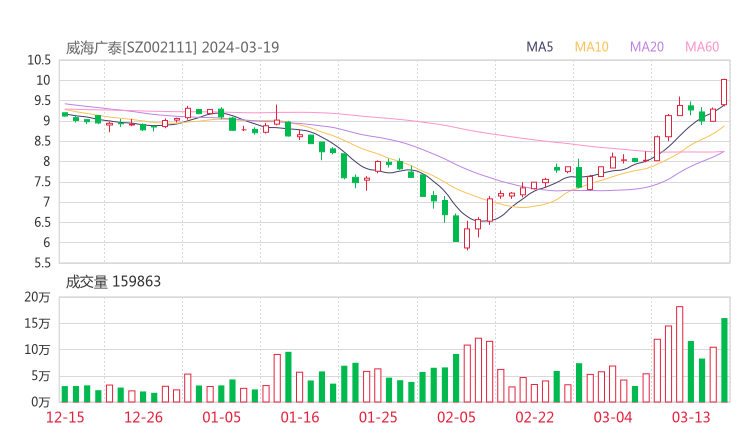Click the 12-15 date label
Image resolution: width=740 pixels, height=440 pixels.
[x=65, y=418]
